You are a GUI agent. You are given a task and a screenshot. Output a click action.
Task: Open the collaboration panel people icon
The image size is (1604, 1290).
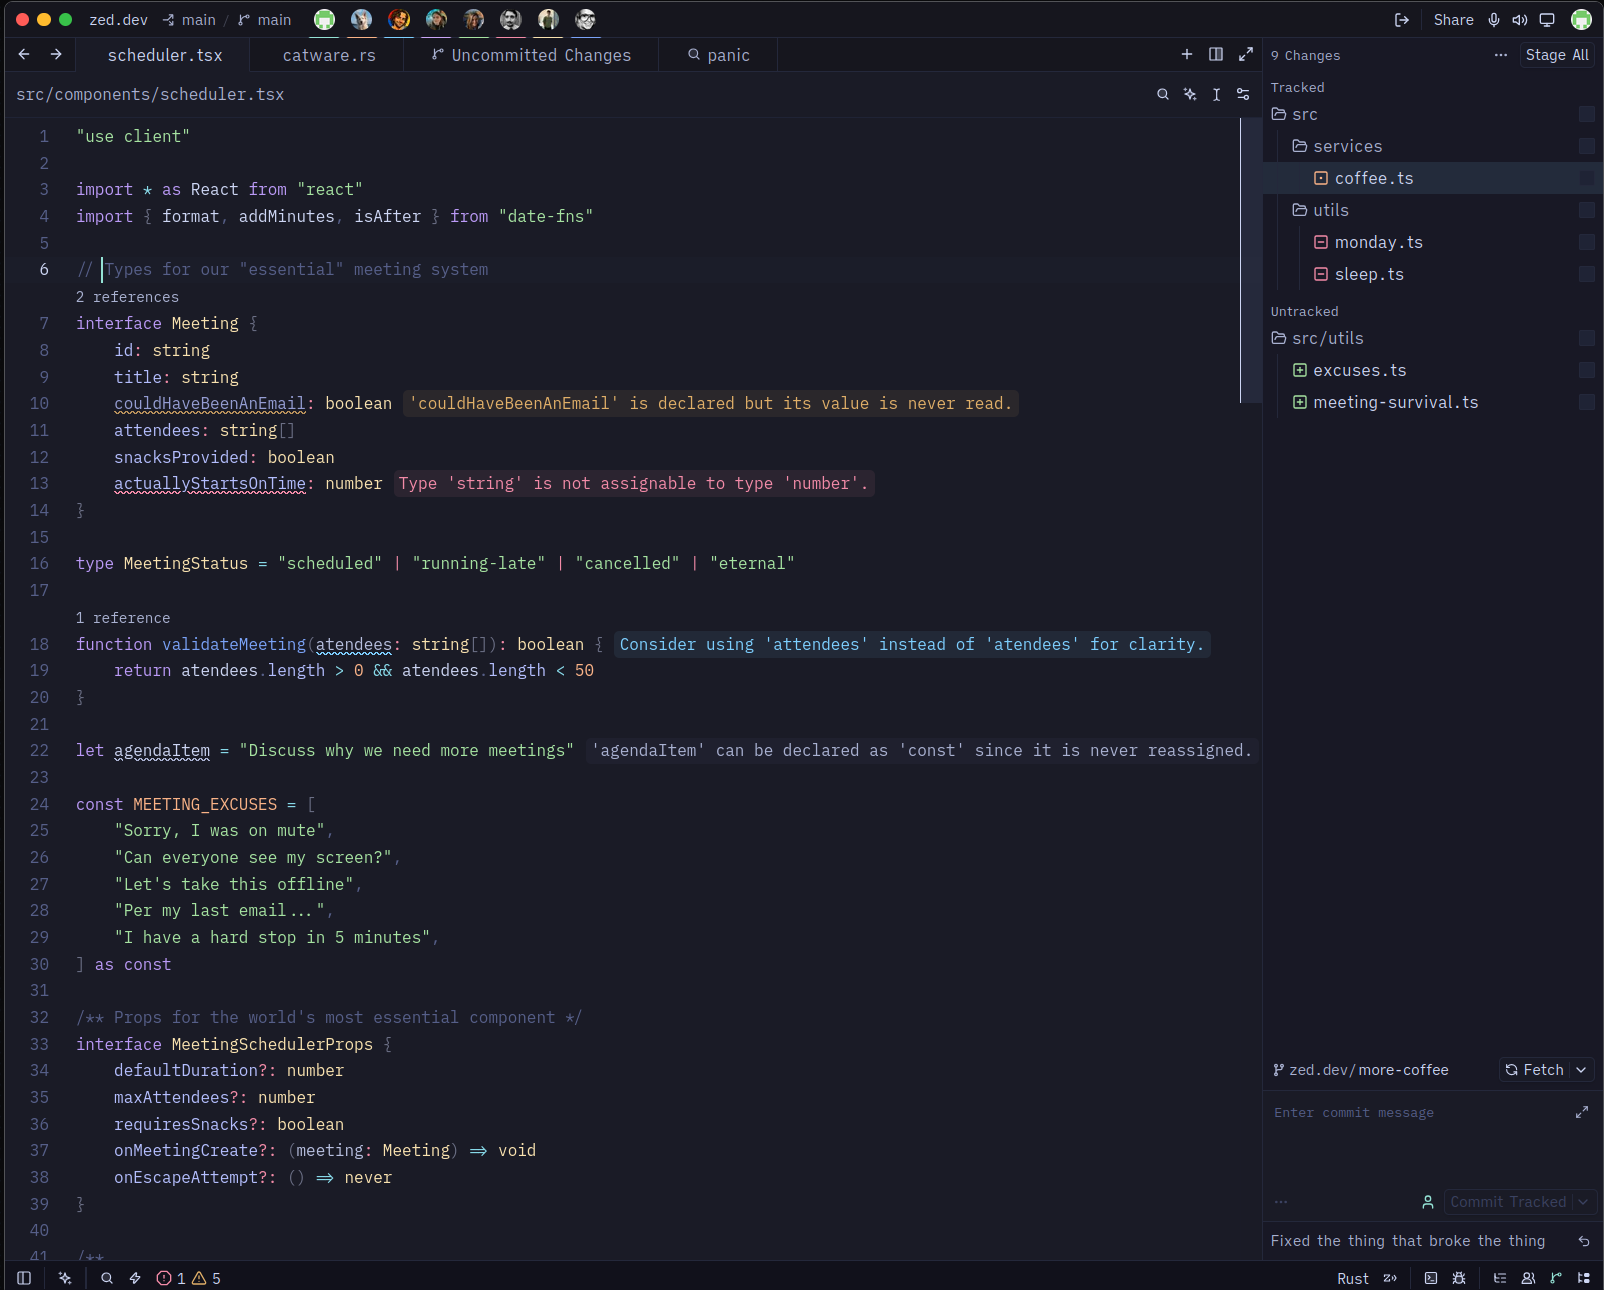(1528, 1278)
